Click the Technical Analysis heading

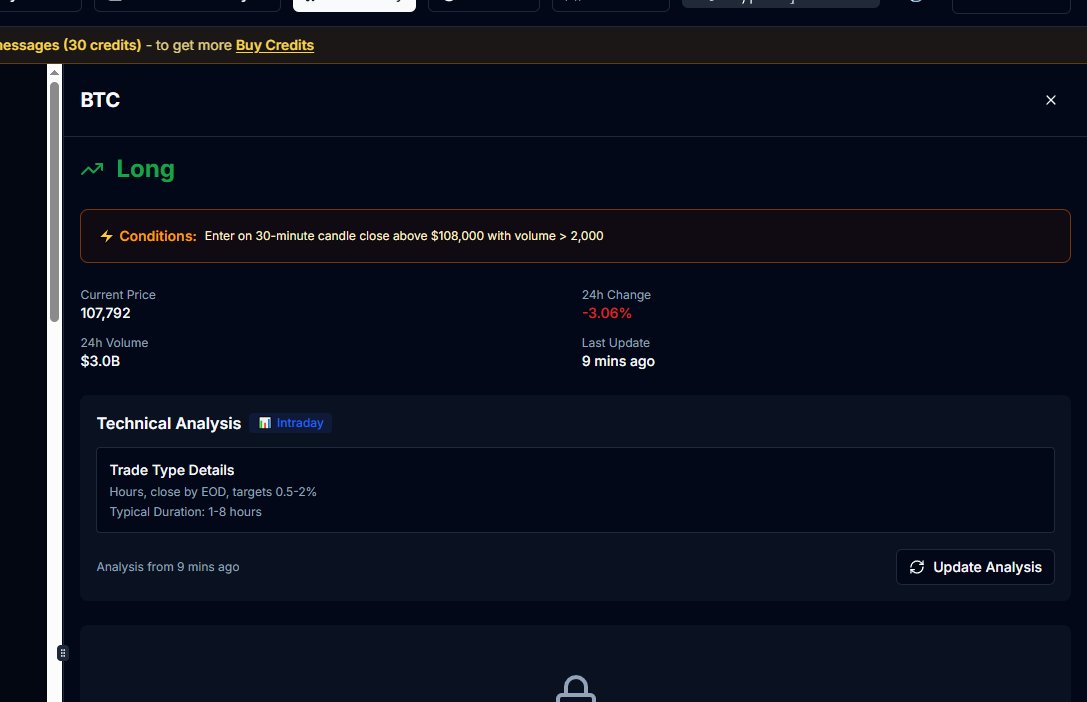[169, 423]
